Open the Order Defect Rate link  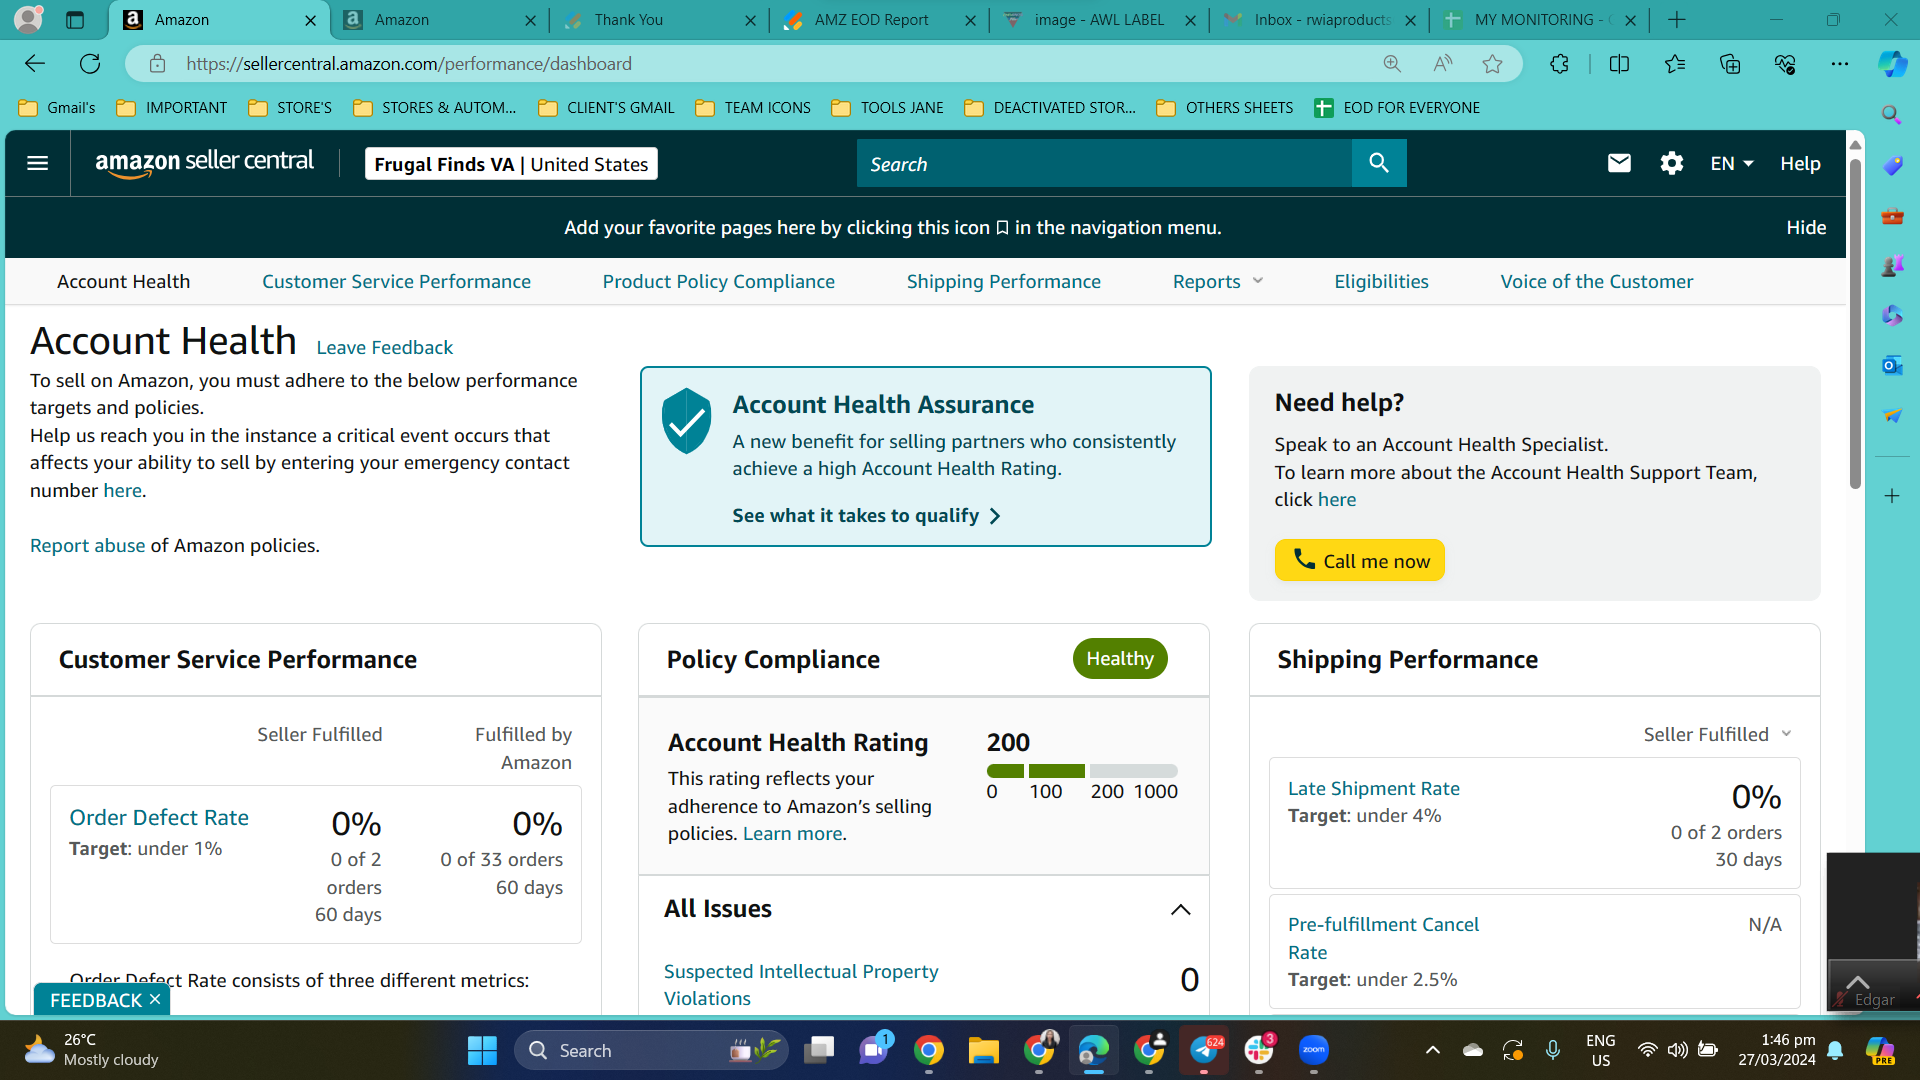(159, 817)
